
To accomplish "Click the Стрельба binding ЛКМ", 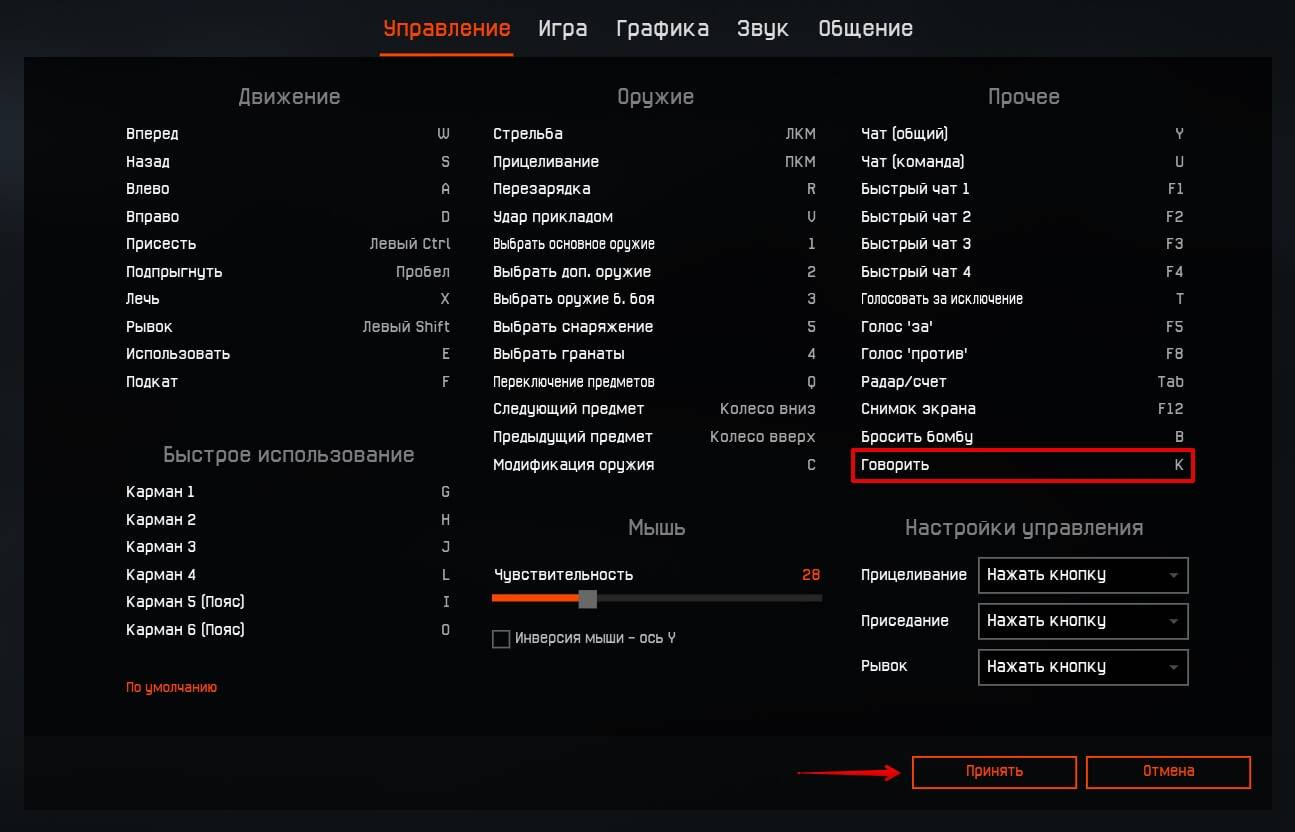I will [800, 134].
